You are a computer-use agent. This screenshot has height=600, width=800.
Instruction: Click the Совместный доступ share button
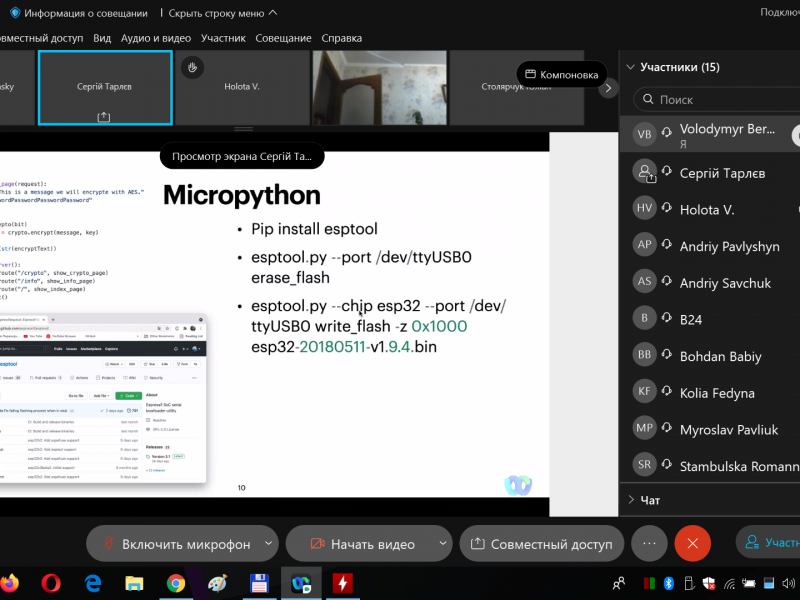click(541, 544)
